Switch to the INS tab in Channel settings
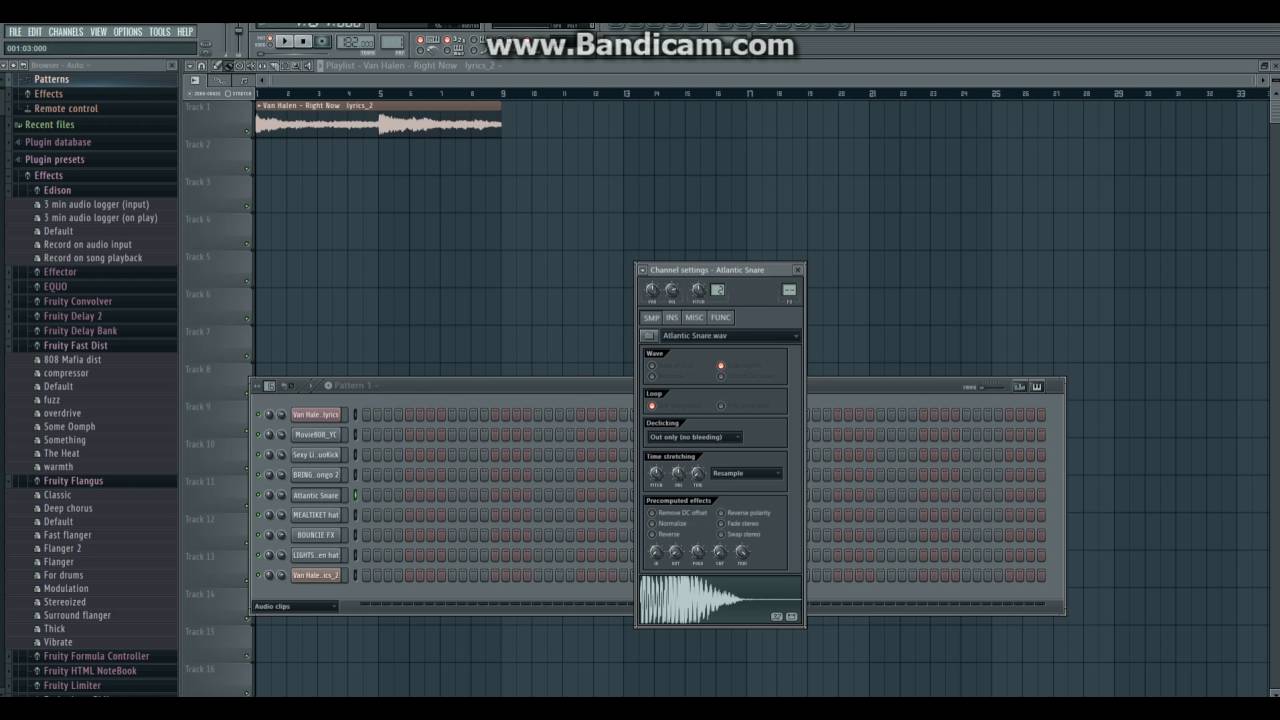This screenshot has height=720, width=1280. (672, 317)
